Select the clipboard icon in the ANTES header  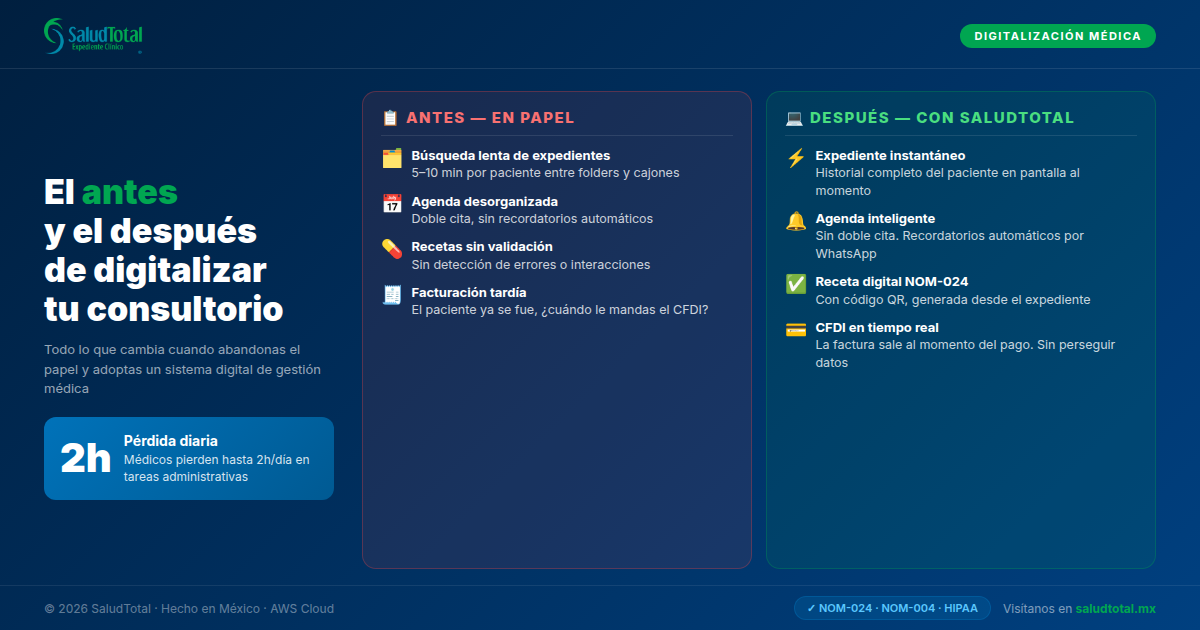click(x=389, y=117)
